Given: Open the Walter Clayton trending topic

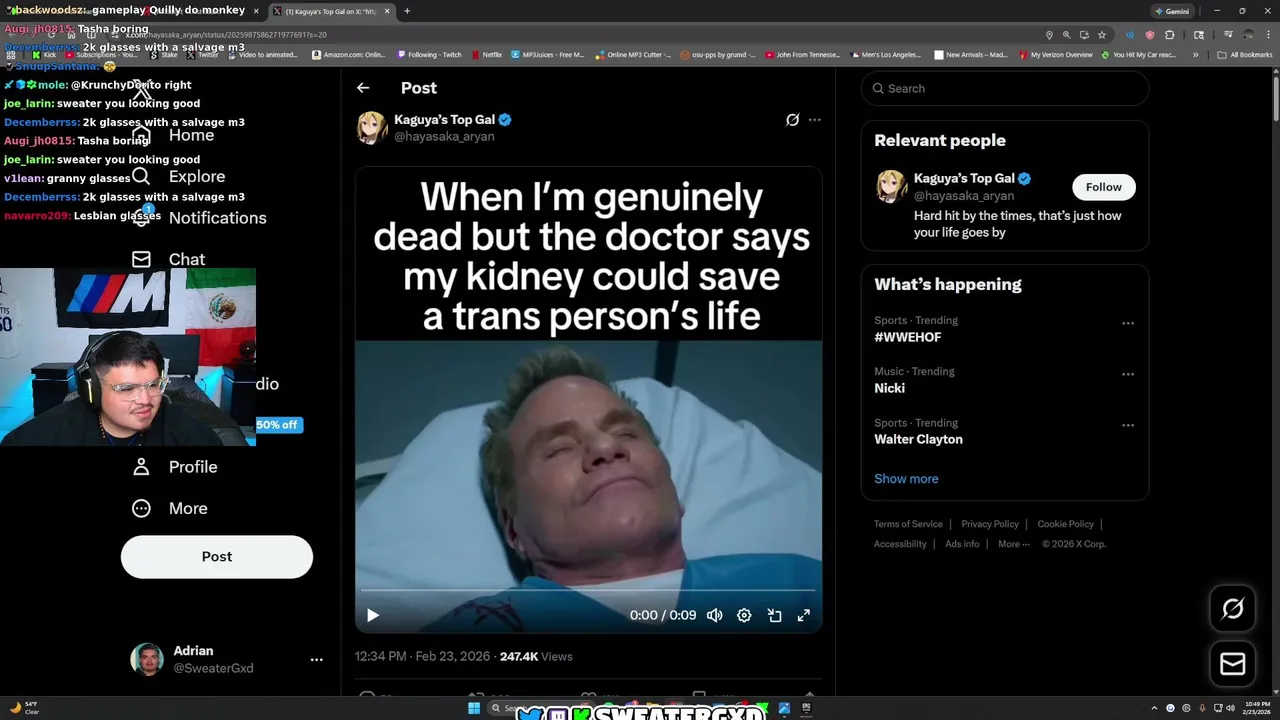Looking at the screenshot, I should click(x=918, y=439).
